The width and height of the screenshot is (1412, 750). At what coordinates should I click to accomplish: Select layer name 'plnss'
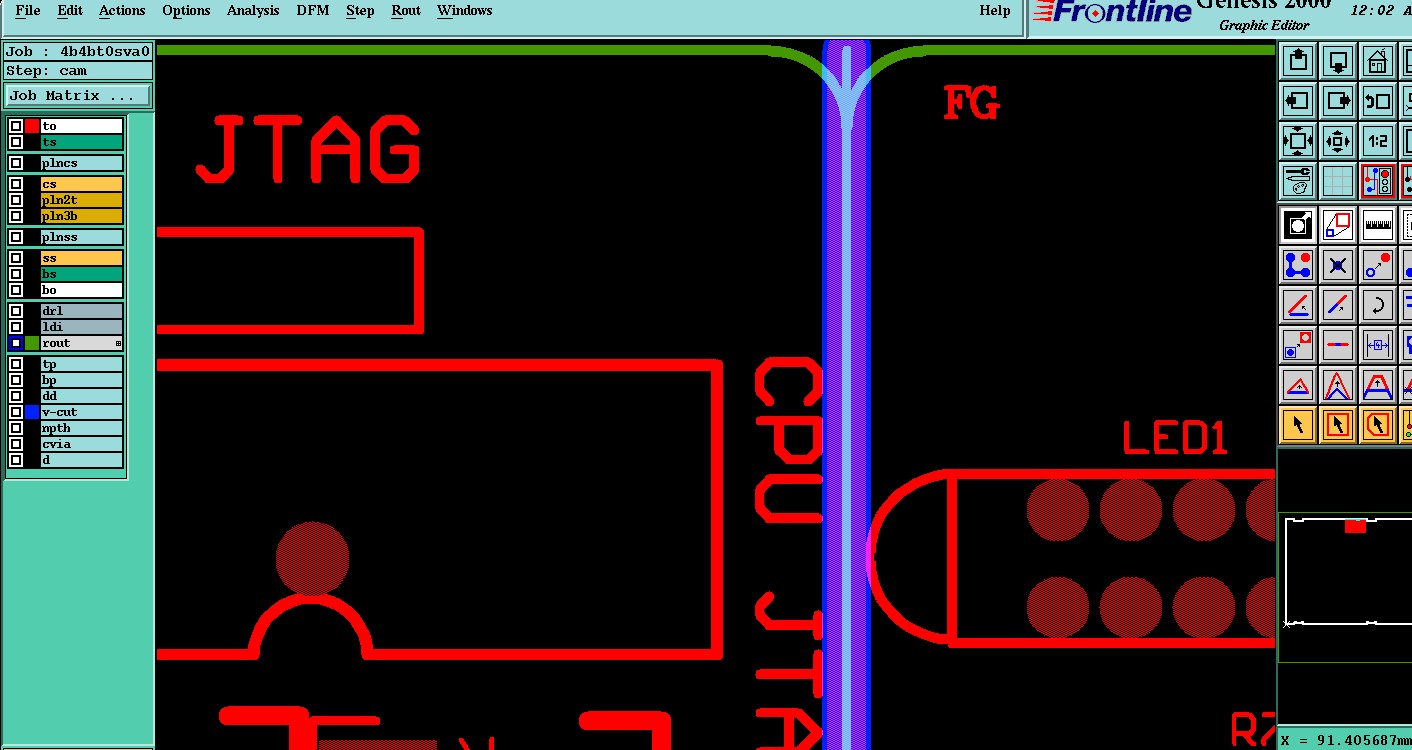click(82, 237)
